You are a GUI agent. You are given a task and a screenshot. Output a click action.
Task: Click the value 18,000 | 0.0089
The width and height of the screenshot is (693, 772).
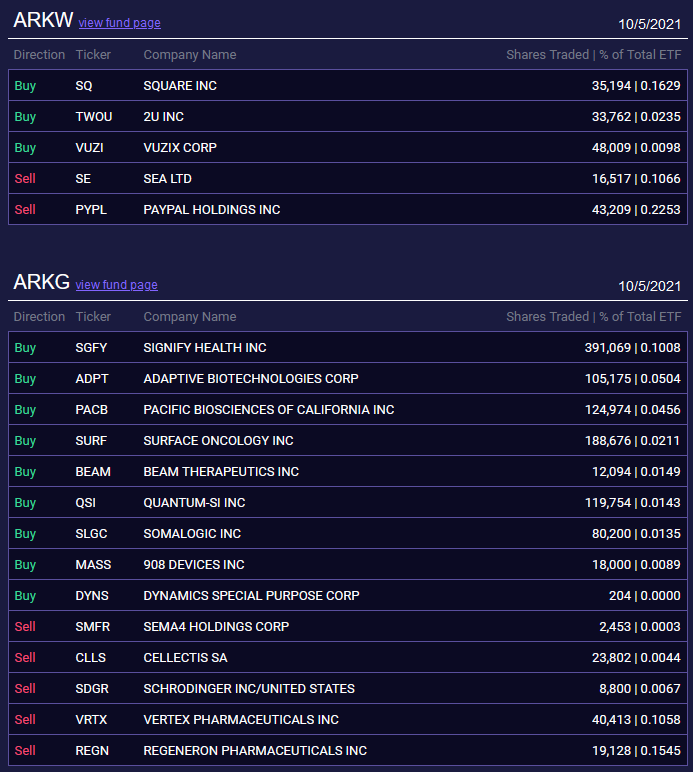click(x=636, y=565)
